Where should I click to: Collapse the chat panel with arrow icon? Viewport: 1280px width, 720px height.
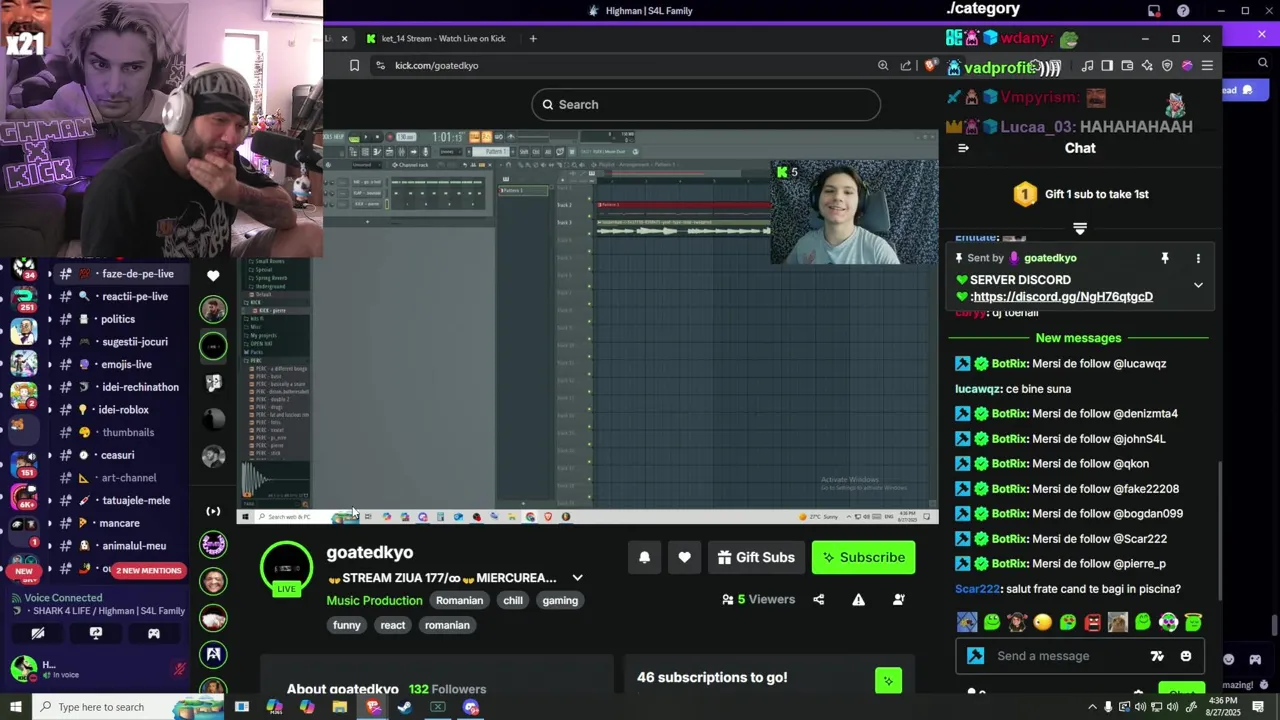(963, 148)
